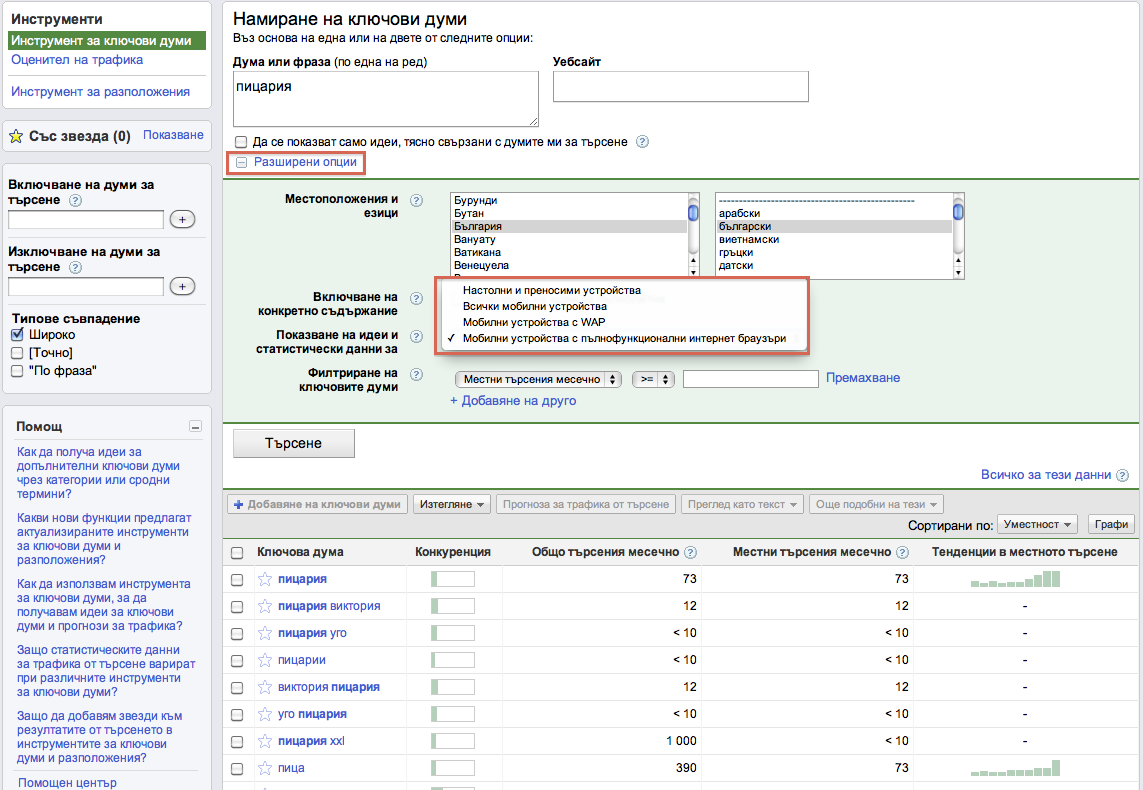
Task: Star the keyword пица
Action: (x=265, y=767)
